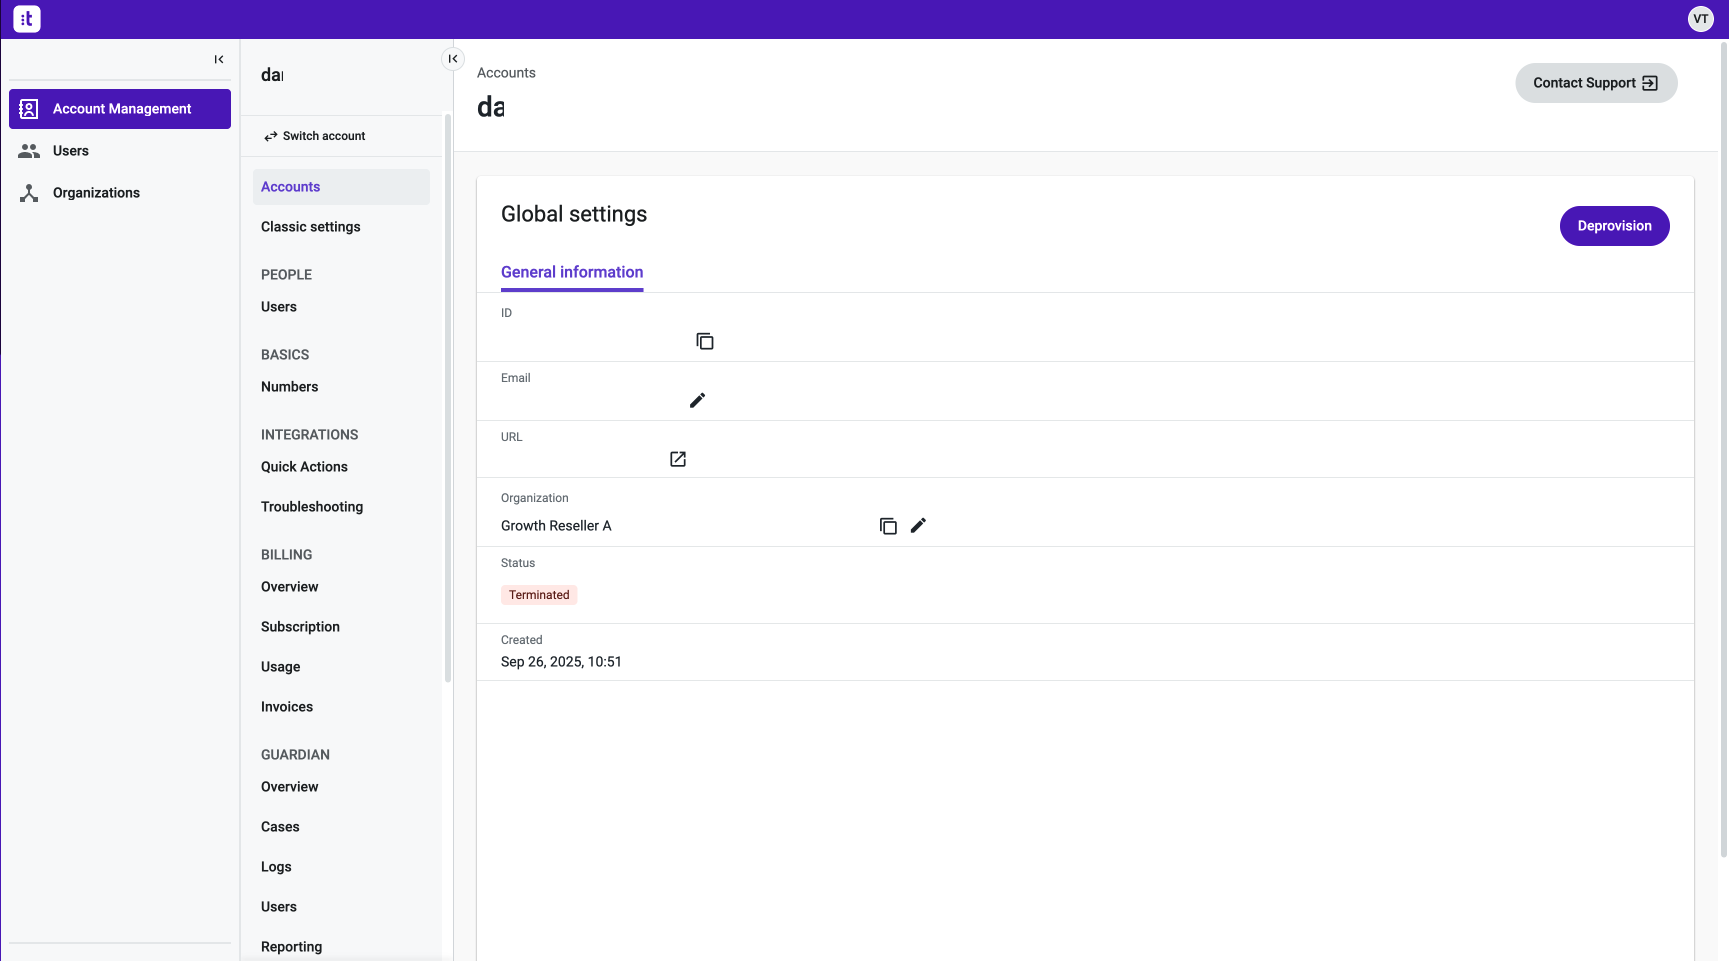The height and width of the screenshot is (961, 1729).
Task: Click the Growth Reseller A organization text
Action: (x=556, y=526)
